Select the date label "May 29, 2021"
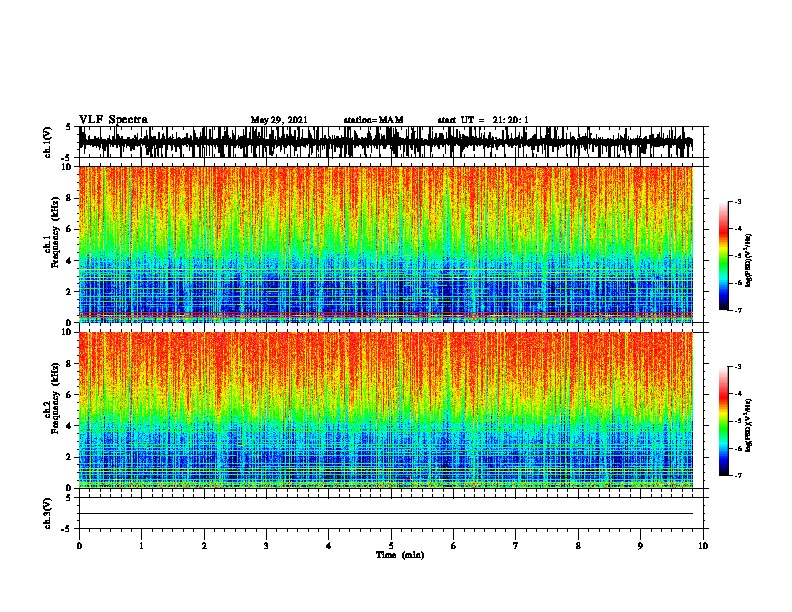Image resolution: width=792 pixels, height=612 pixels. pos(279,120)
